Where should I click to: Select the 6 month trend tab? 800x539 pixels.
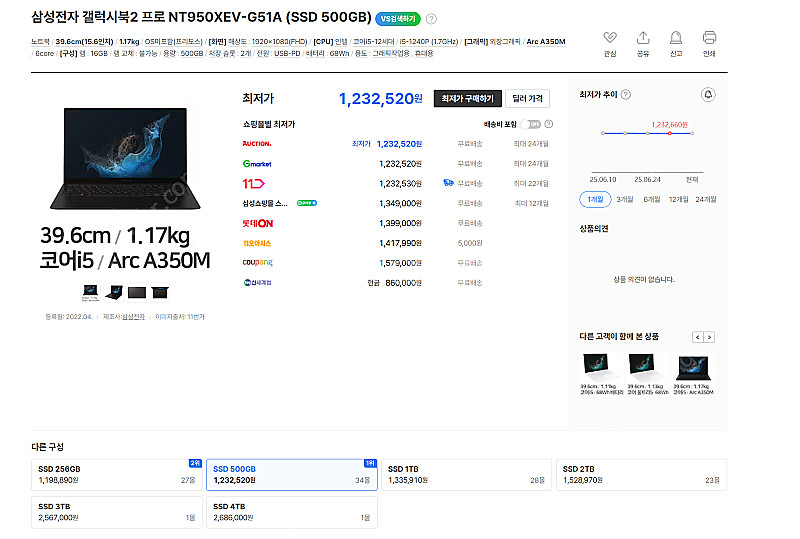pyautogui.click(x=652, y=199)
